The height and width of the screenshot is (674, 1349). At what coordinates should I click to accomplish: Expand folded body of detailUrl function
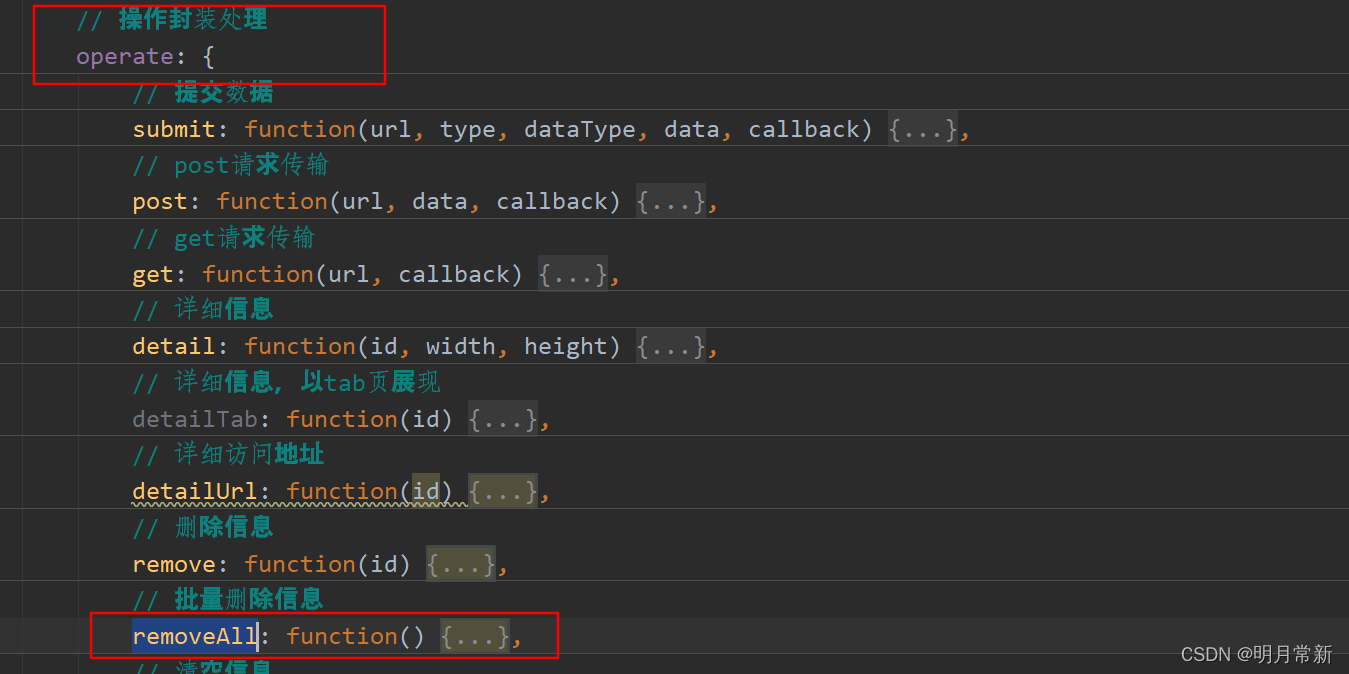(503, 491)
